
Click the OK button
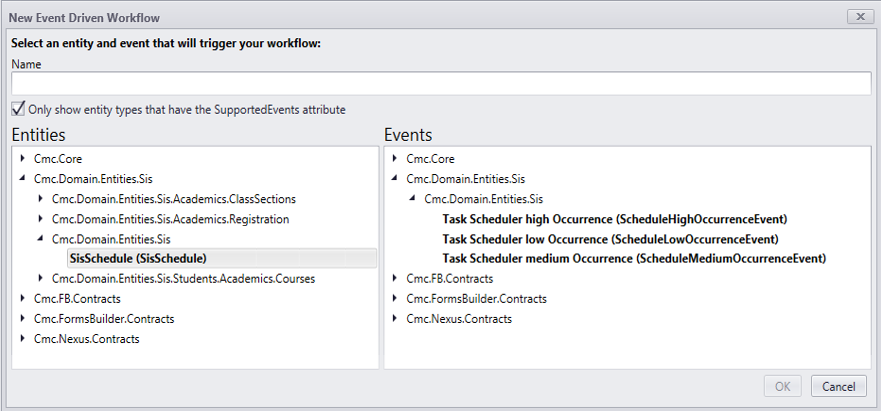tap(782, 386)
